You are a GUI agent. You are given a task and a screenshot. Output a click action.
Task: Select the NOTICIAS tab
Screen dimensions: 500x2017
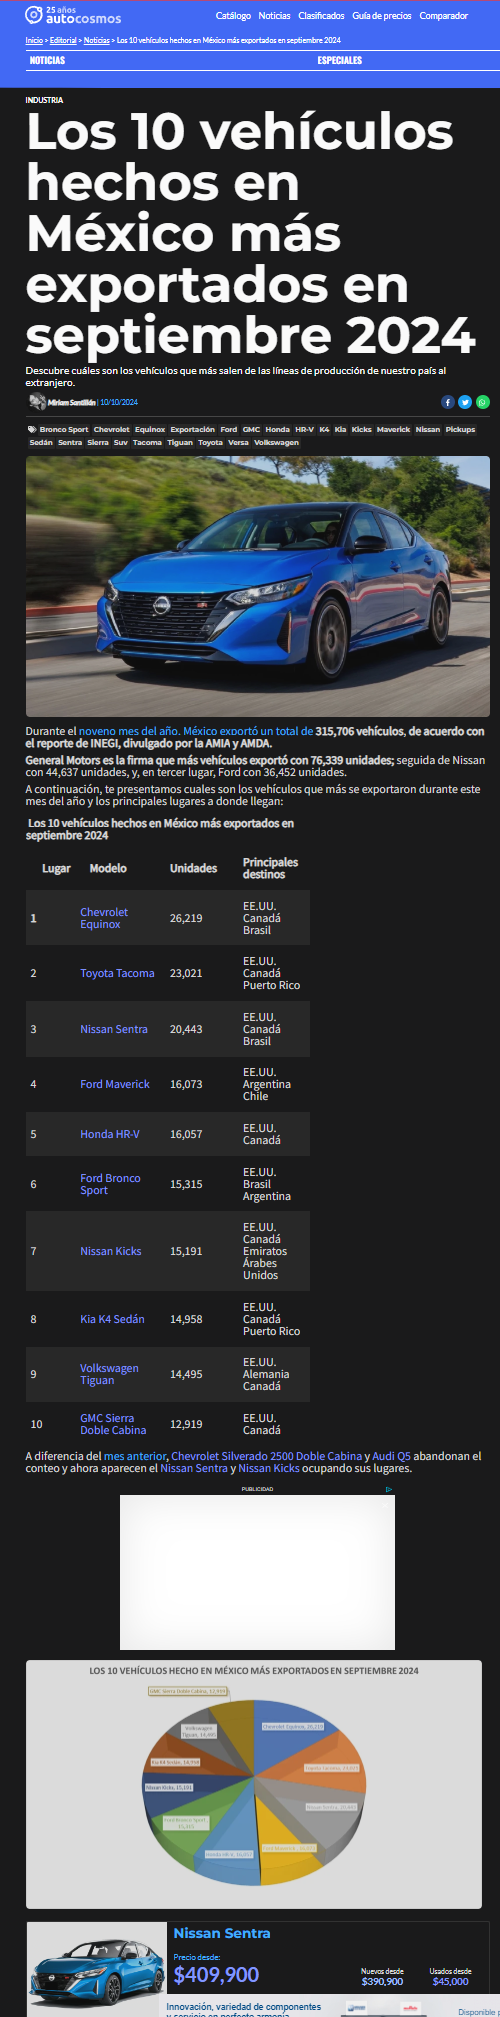[x=47, y=60]
